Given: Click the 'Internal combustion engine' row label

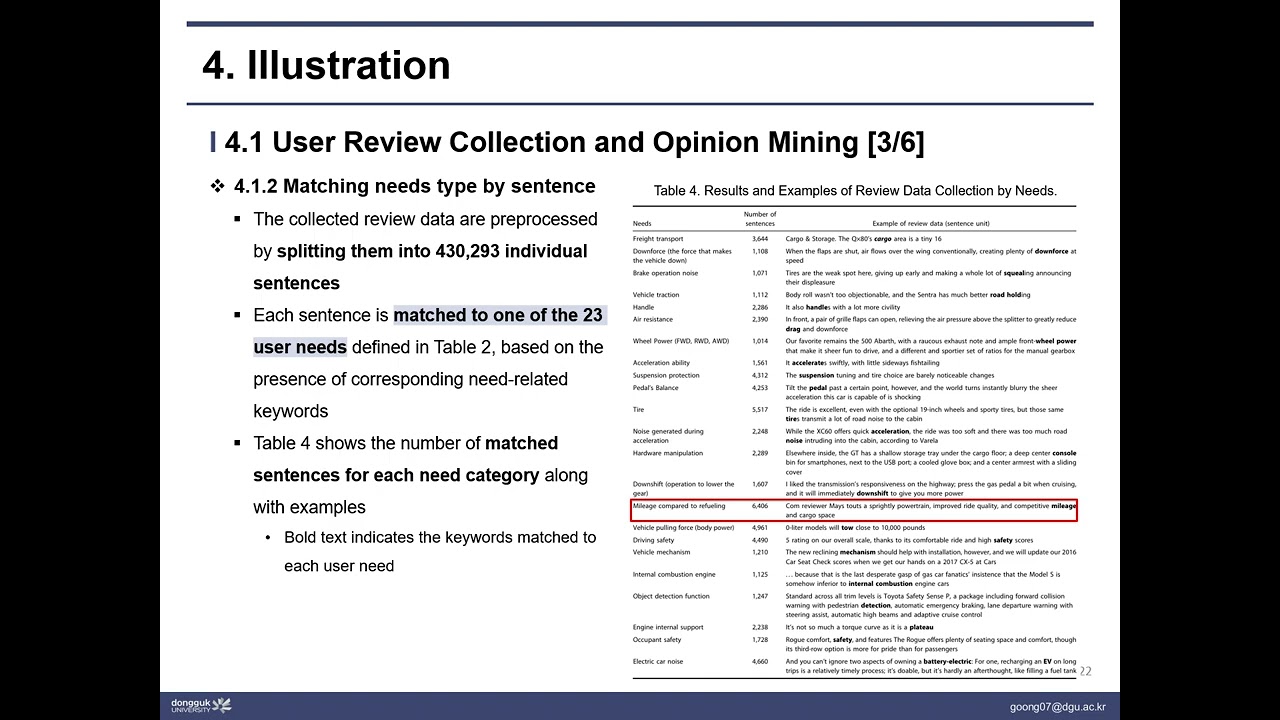Looking at the screenshot, I should coord(674,574).
